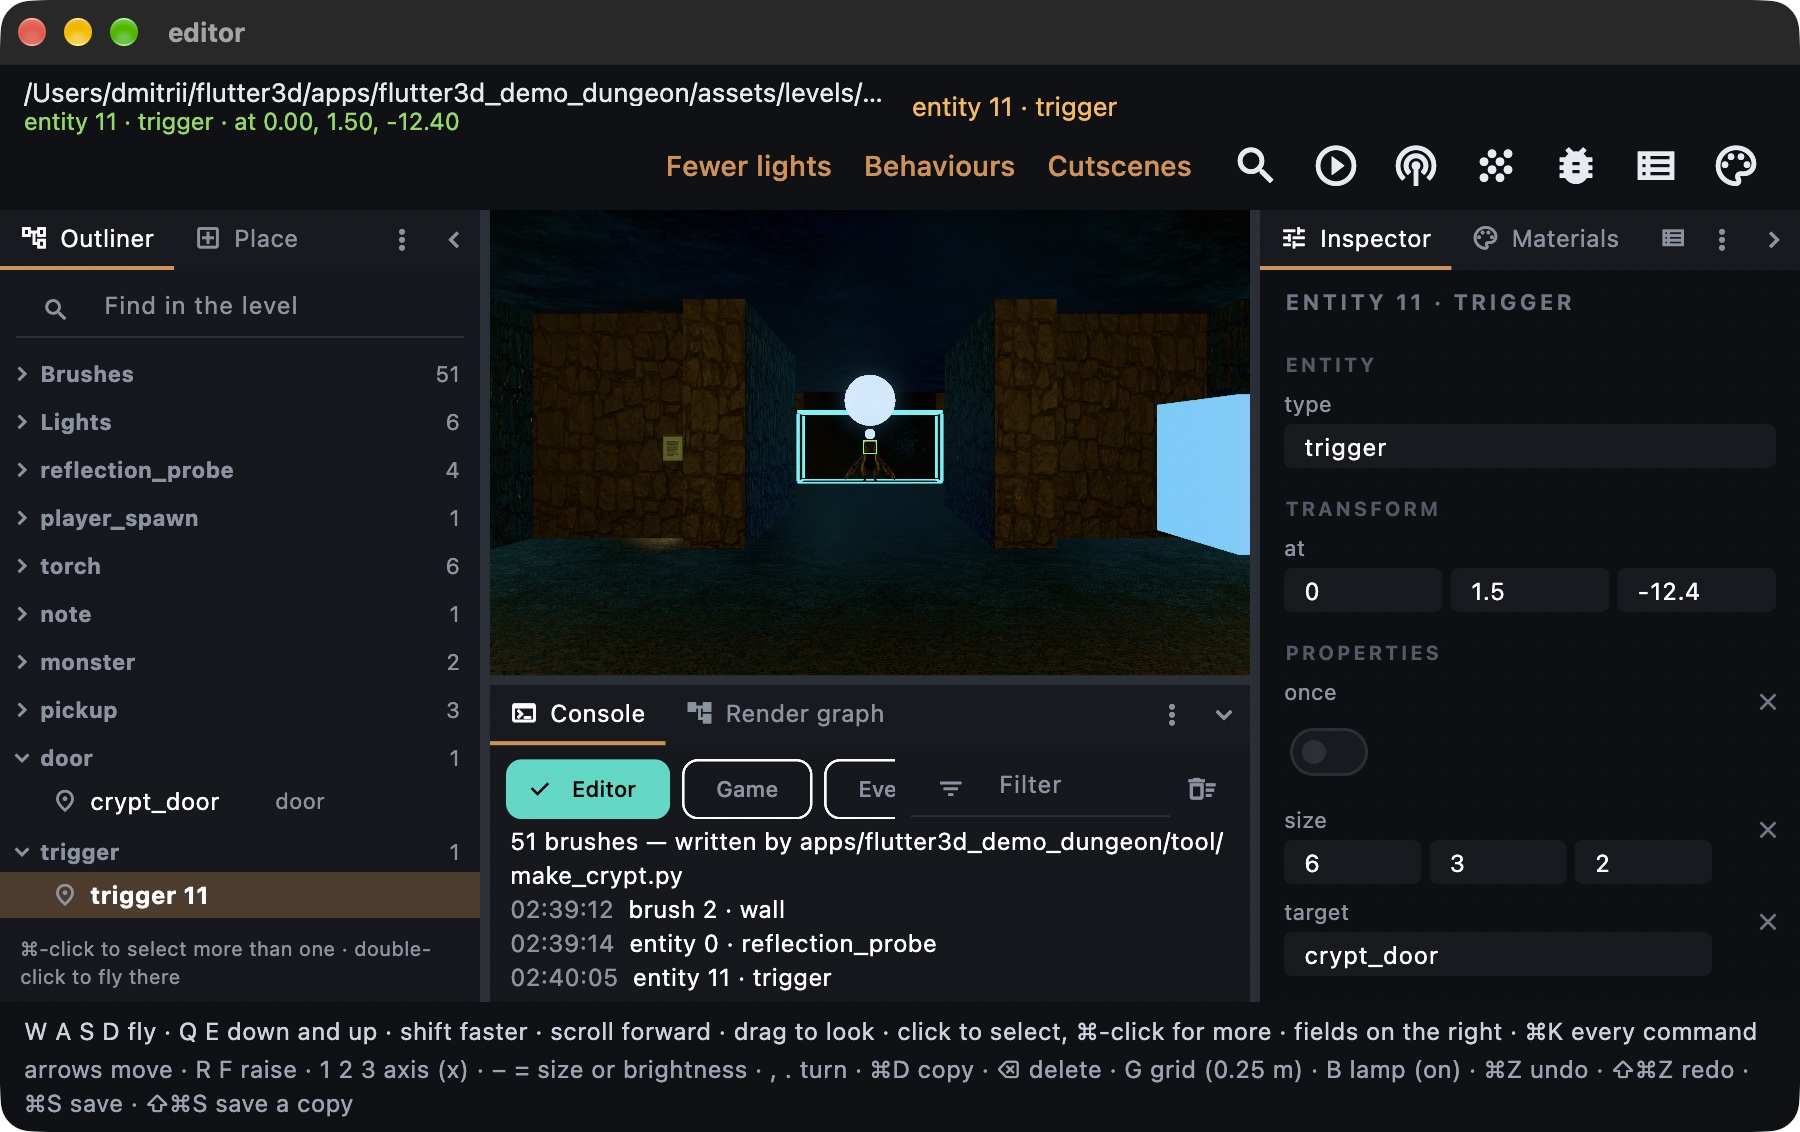Open the bug debug icon

coord(1575,165)
